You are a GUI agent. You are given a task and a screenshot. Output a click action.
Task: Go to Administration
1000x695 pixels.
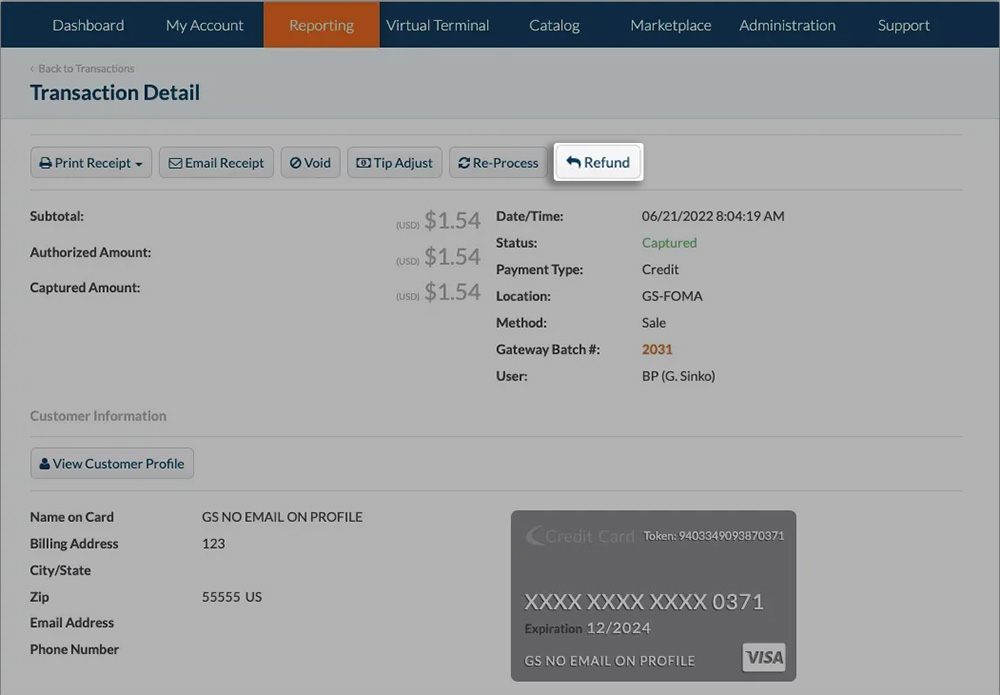(787, 25)
